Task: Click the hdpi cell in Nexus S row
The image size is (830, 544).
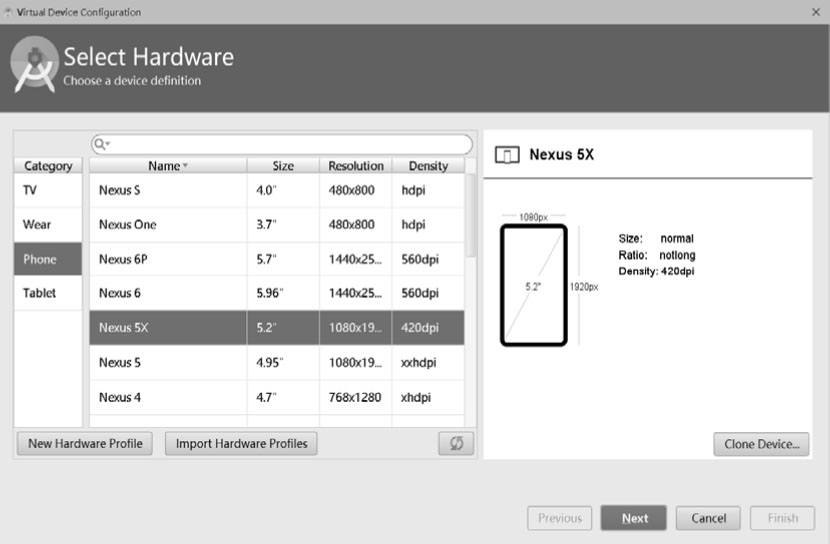Action: point(428,190)
